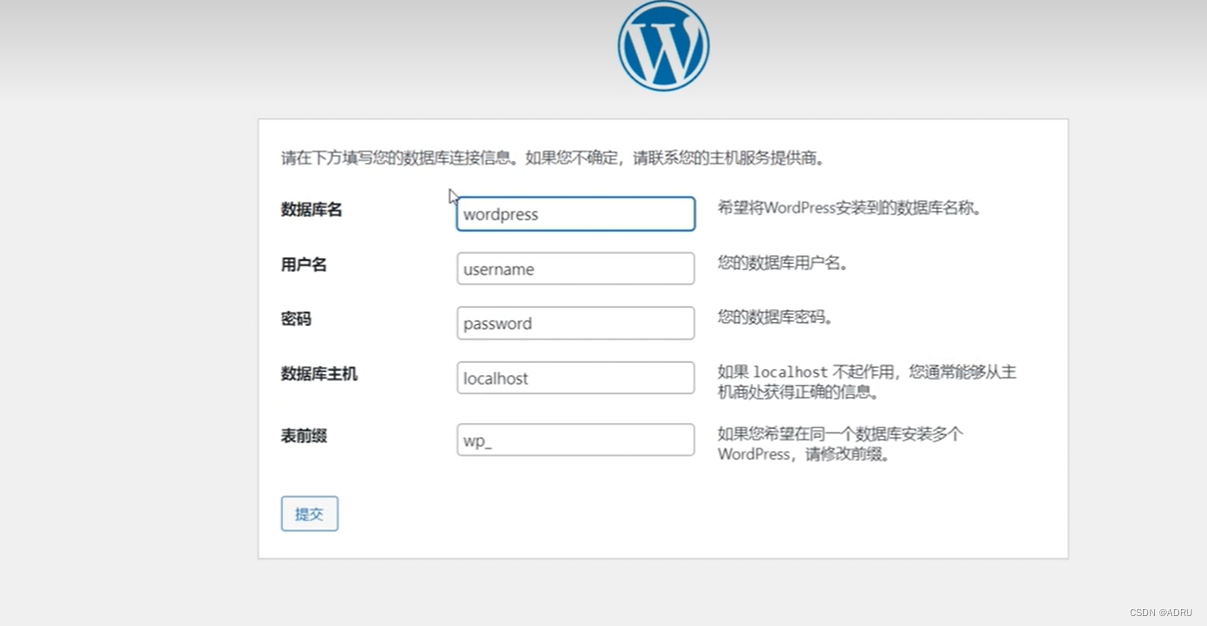Click the 密码 label
The width and height of the screenshot is (1207, 626).
[296, 319]
